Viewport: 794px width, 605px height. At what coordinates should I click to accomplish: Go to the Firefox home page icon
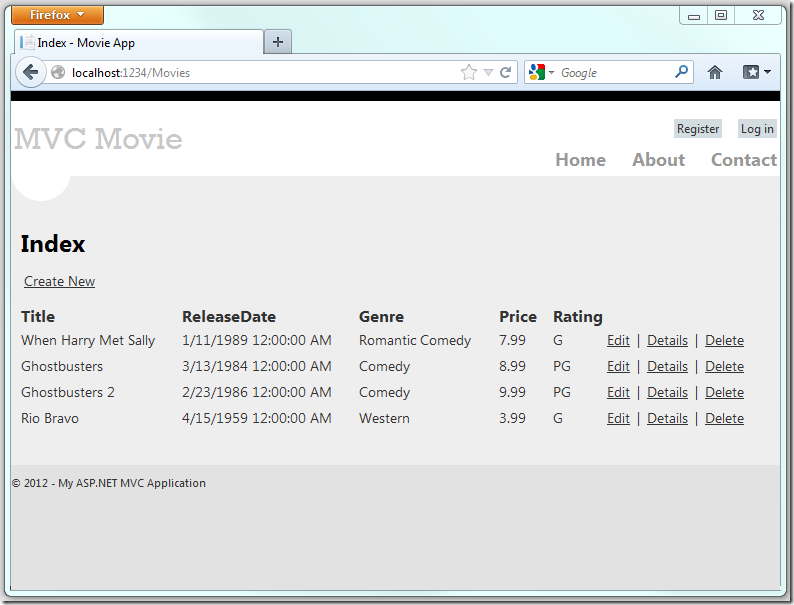714,72
